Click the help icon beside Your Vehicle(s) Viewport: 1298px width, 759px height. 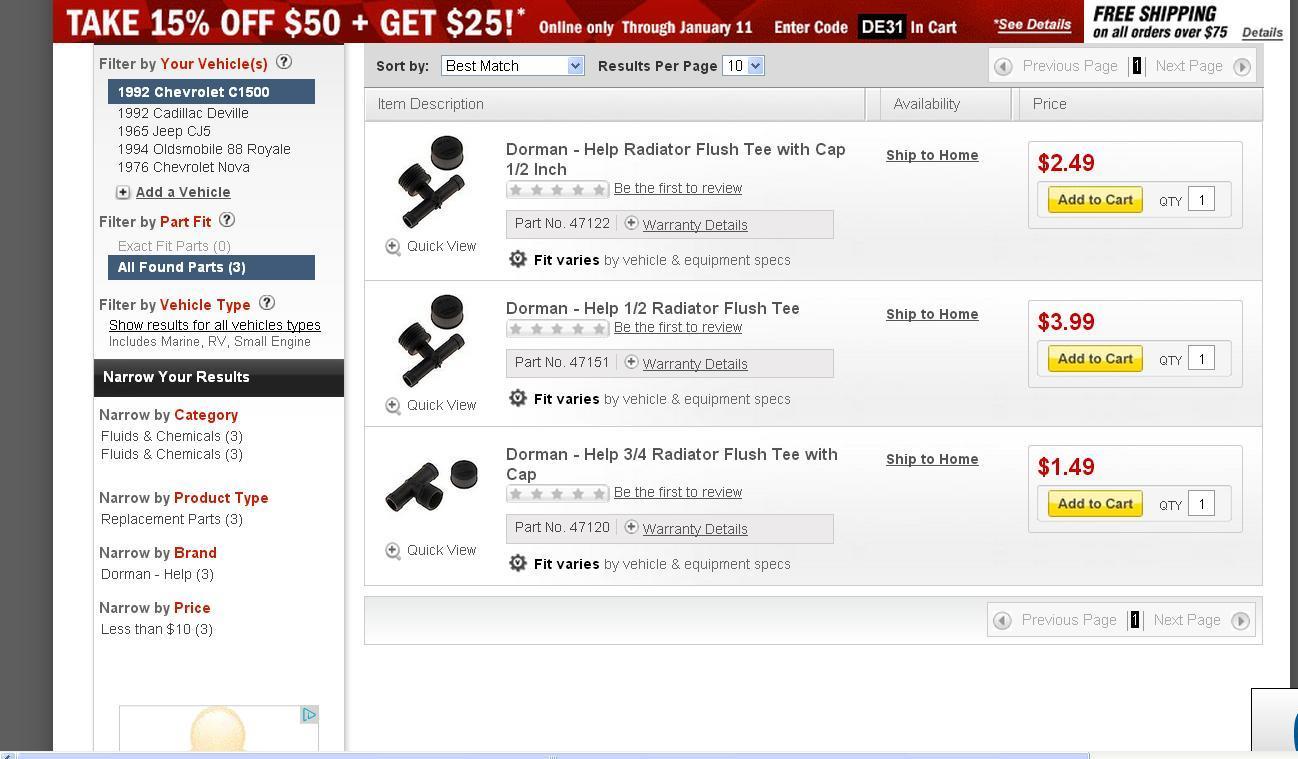(x=284, y=62)
